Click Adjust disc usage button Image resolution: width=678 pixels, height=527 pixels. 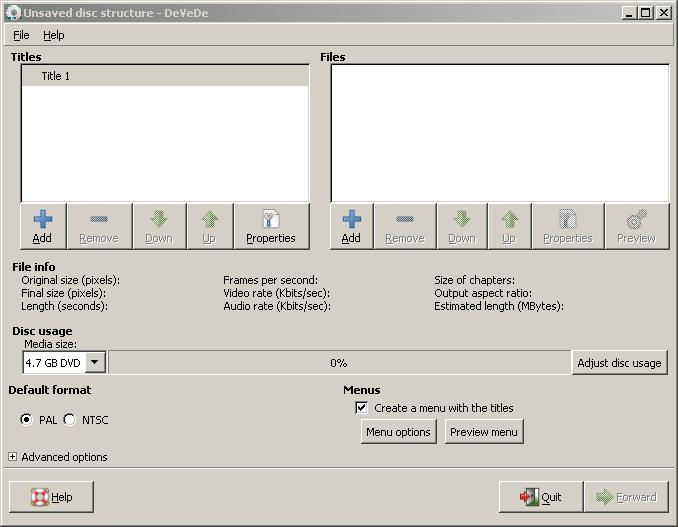620,363
